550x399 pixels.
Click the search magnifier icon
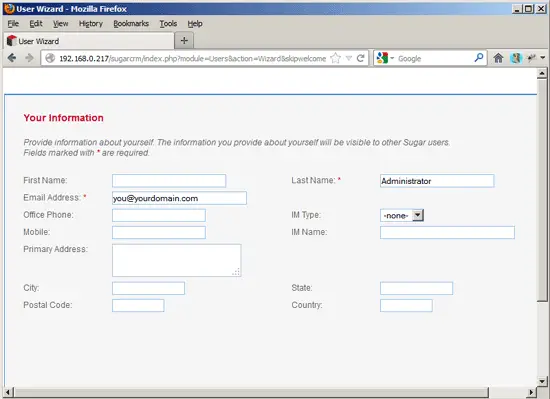[x=479, y=58]
